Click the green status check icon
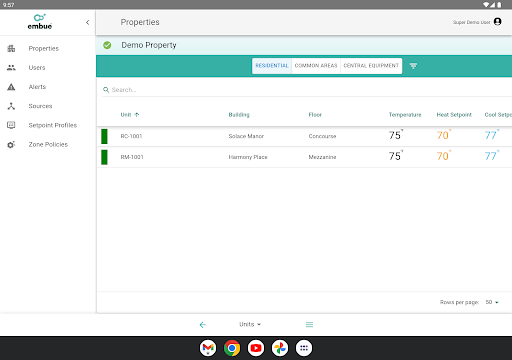Viewport: 512px width, 360px height. (107, 45)
